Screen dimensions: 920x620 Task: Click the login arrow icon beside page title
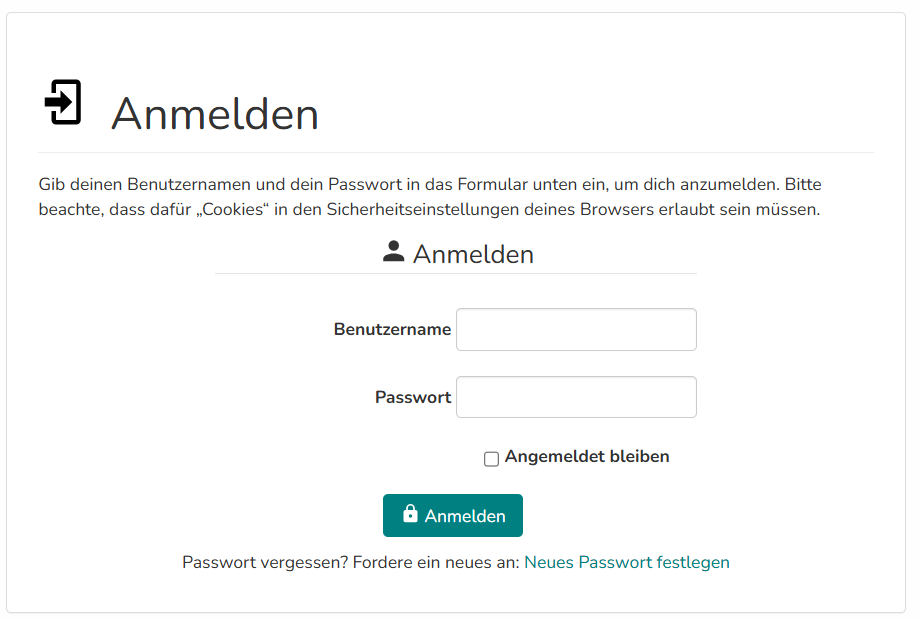63,102
